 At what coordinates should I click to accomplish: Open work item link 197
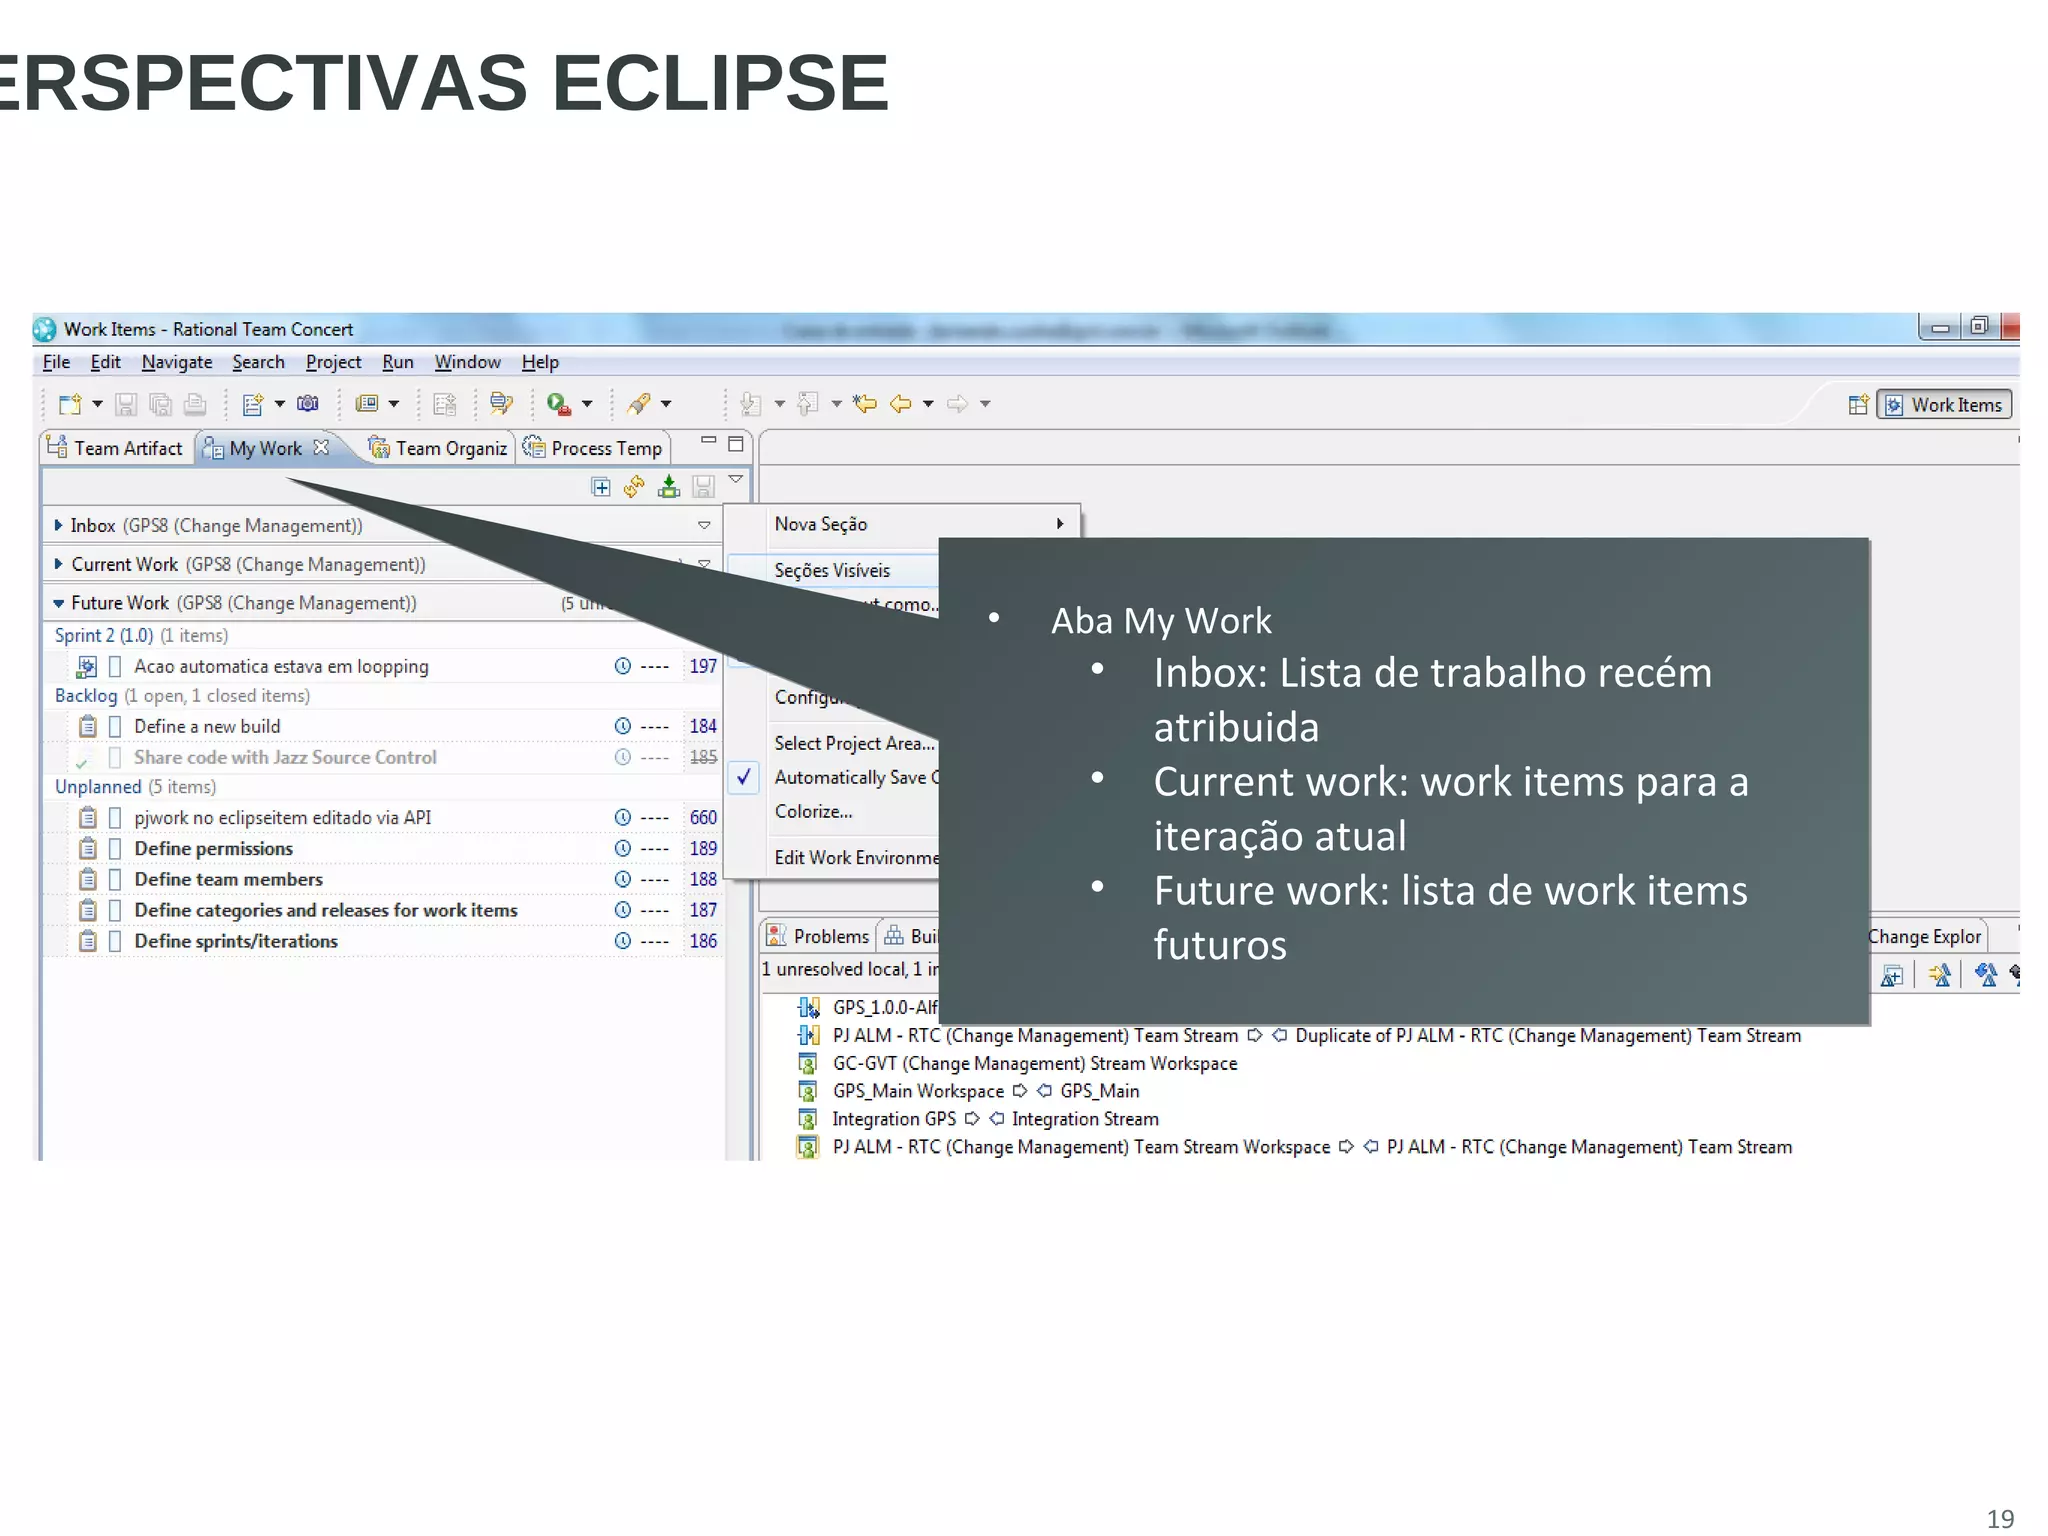coord(703,667)
